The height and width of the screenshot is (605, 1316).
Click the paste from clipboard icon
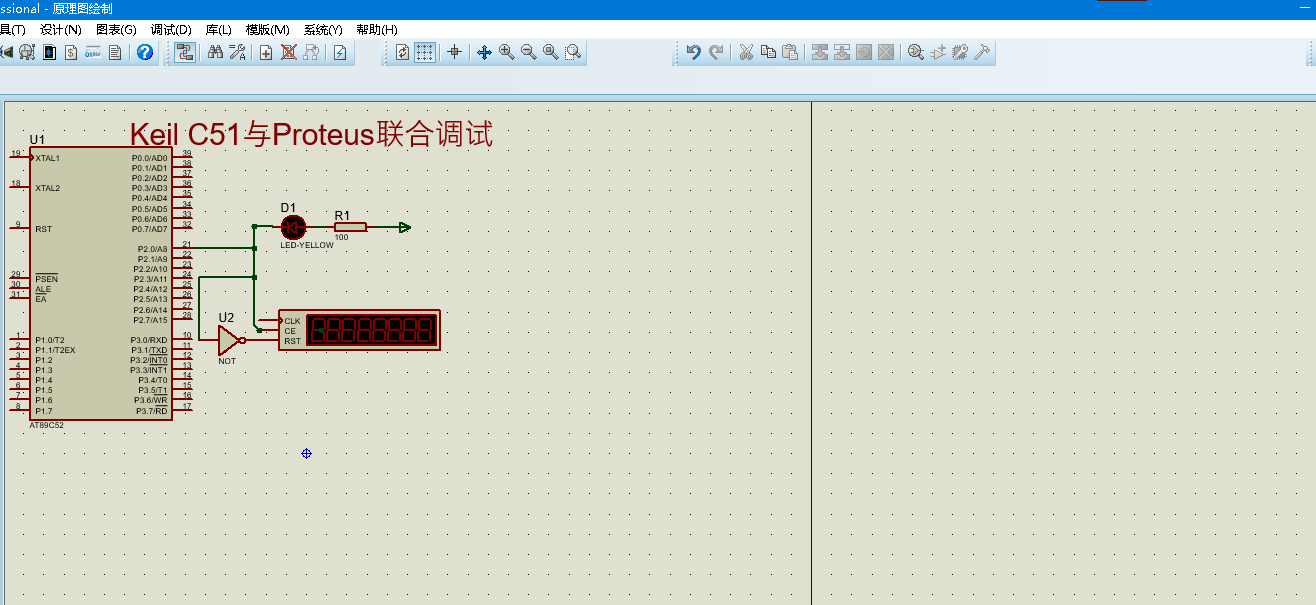[x=790, y=52]
